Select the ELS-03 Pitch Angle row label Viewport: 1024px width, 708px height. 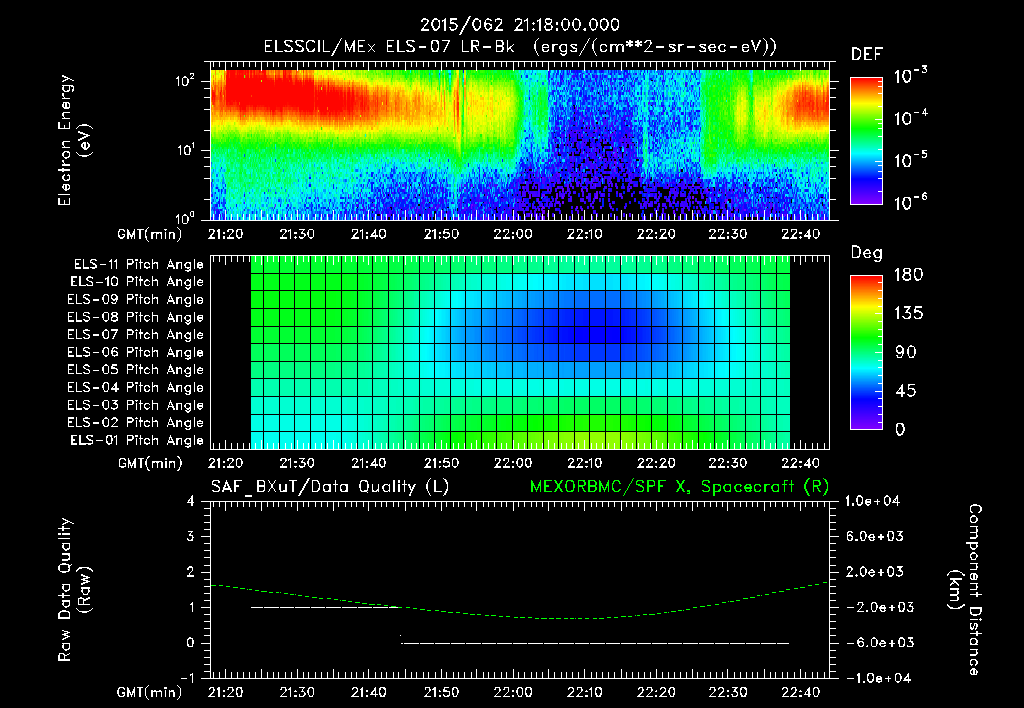136,405
